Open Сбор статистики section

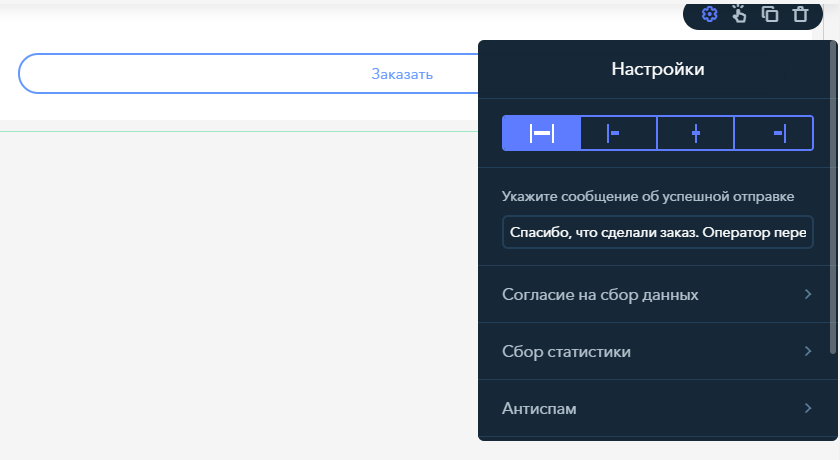[x=657, y=351]
